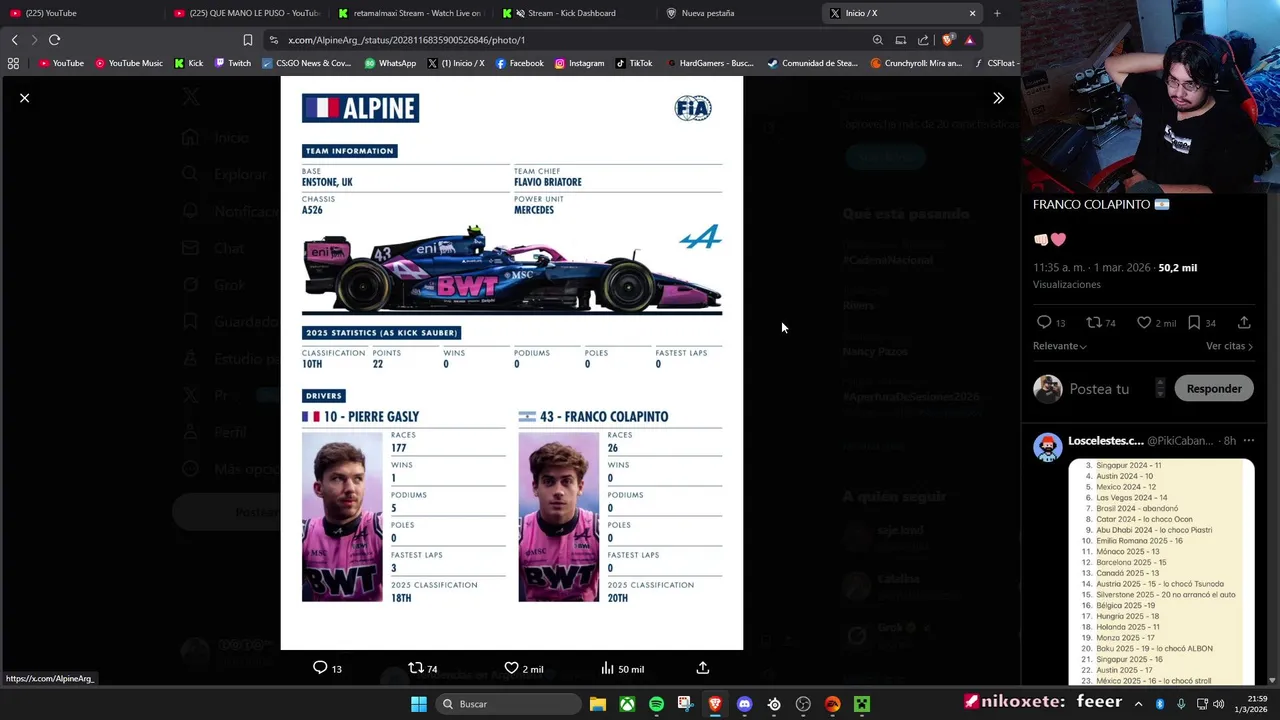Open OBS Studio from the taskbar
The height and width of the screenshot is (720, 1280).
point(803,704)
